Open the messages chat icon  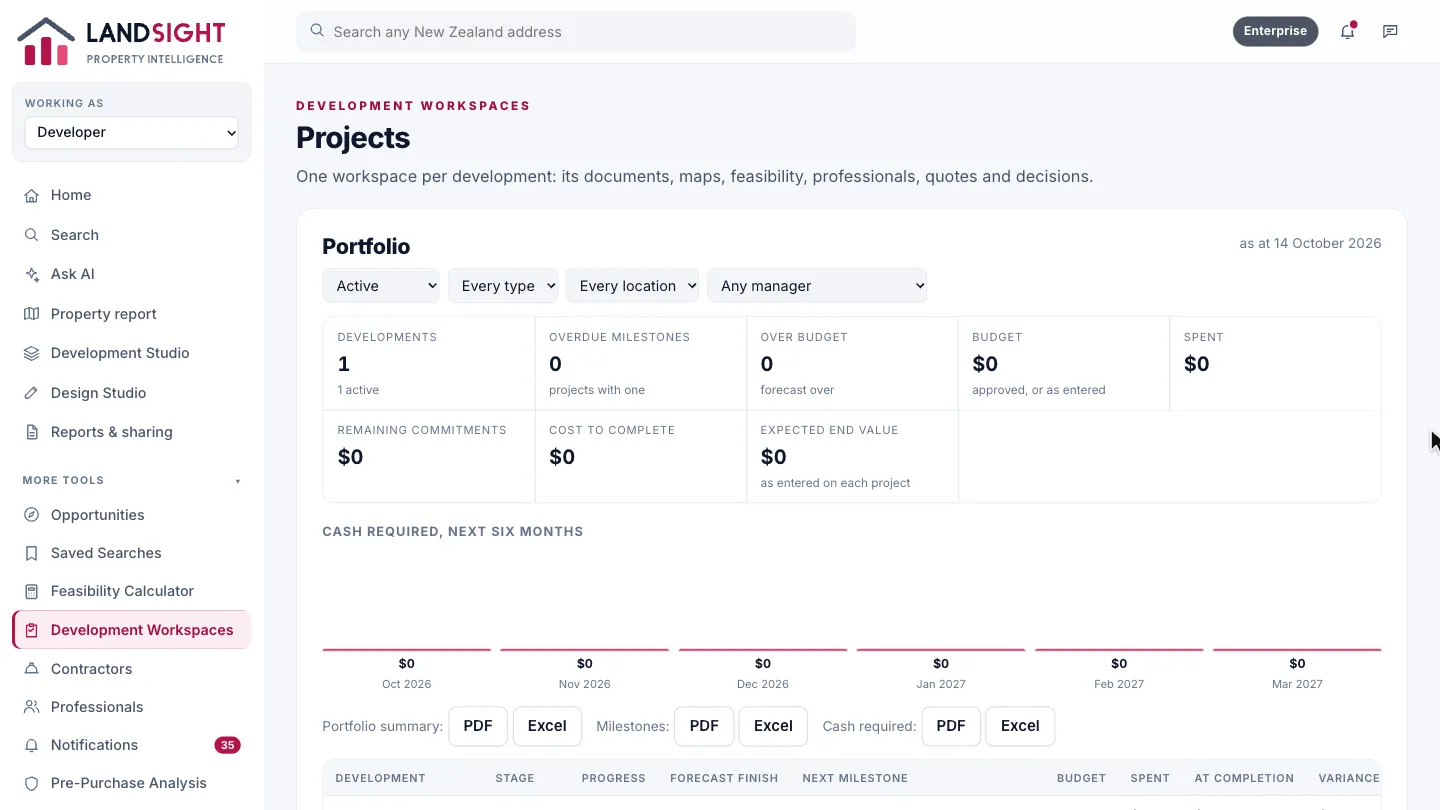point(1390,31)
